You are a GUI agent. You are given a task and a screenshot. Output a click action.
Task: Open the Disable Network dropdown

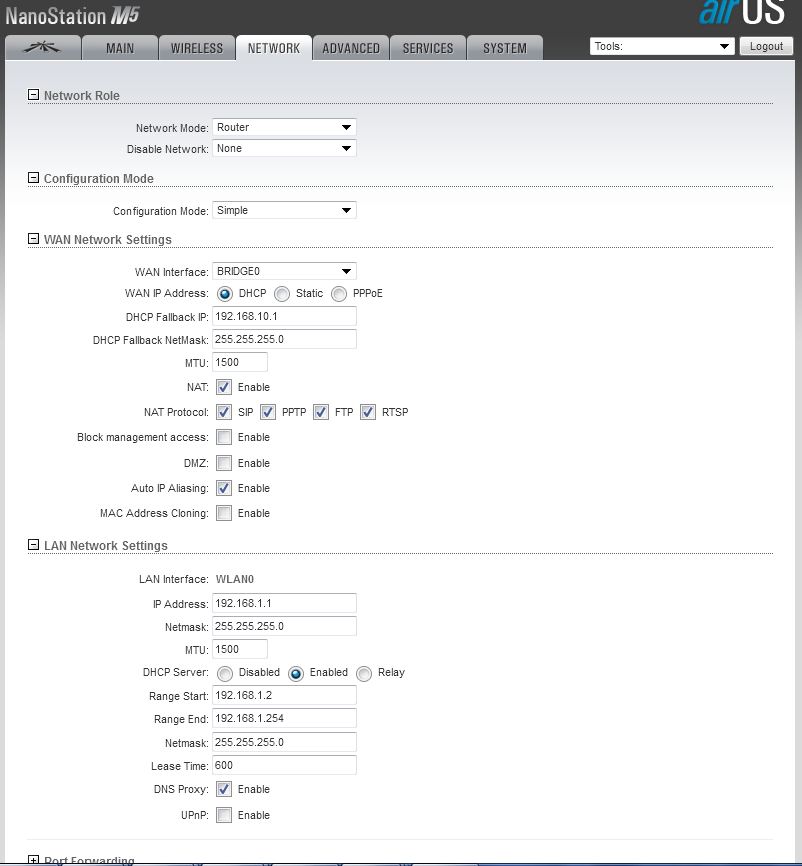pos(284,148)
